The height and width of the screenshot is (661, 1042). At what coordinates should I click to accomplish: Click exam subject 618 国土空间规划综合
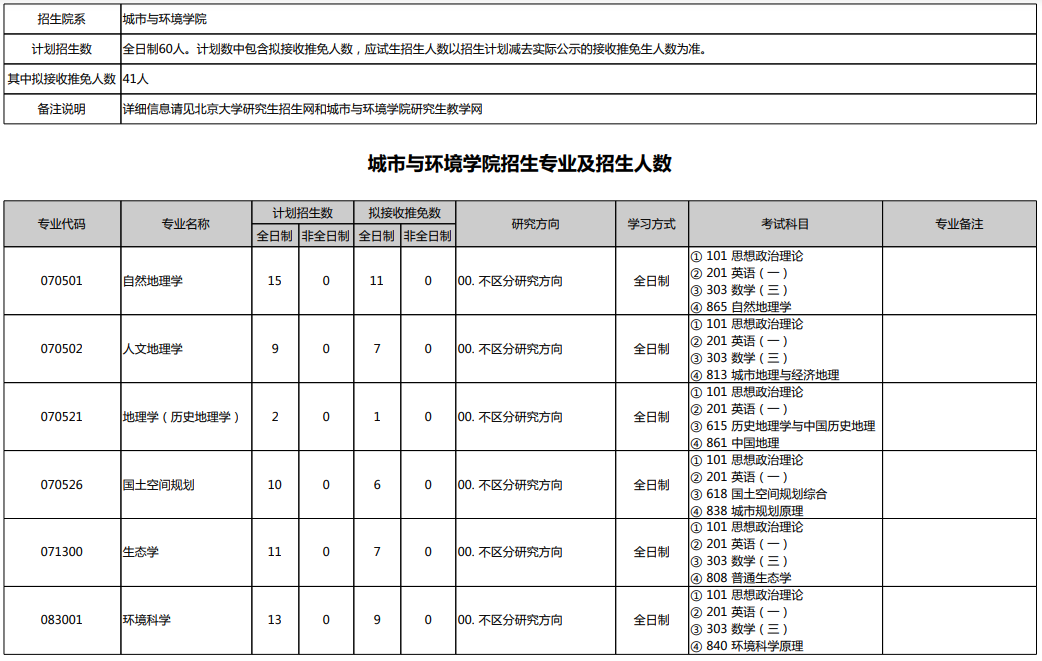pyautogui.click(x=759, y=494)
